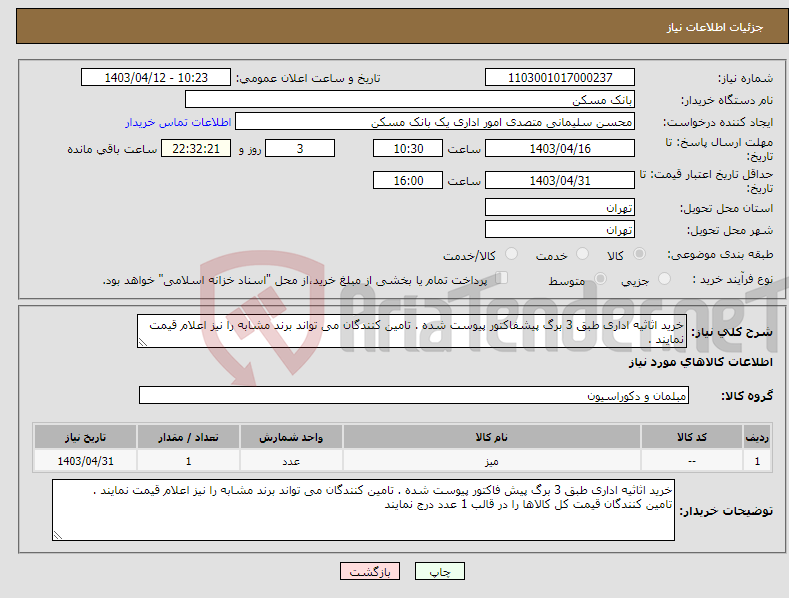
Task: Click the شماره نیاز field 1103001017000237
Action: click(560, 78)
